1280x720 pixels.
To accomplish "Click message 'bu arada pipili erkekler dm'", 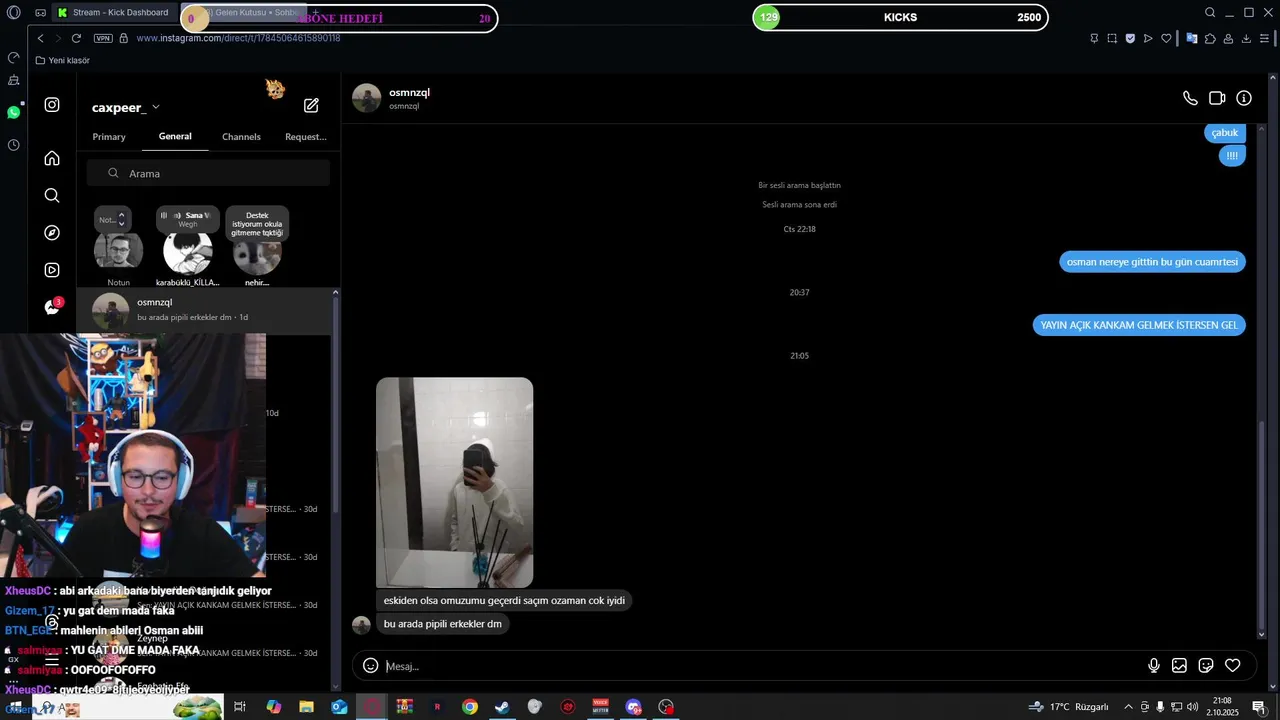I will [442, 624].
